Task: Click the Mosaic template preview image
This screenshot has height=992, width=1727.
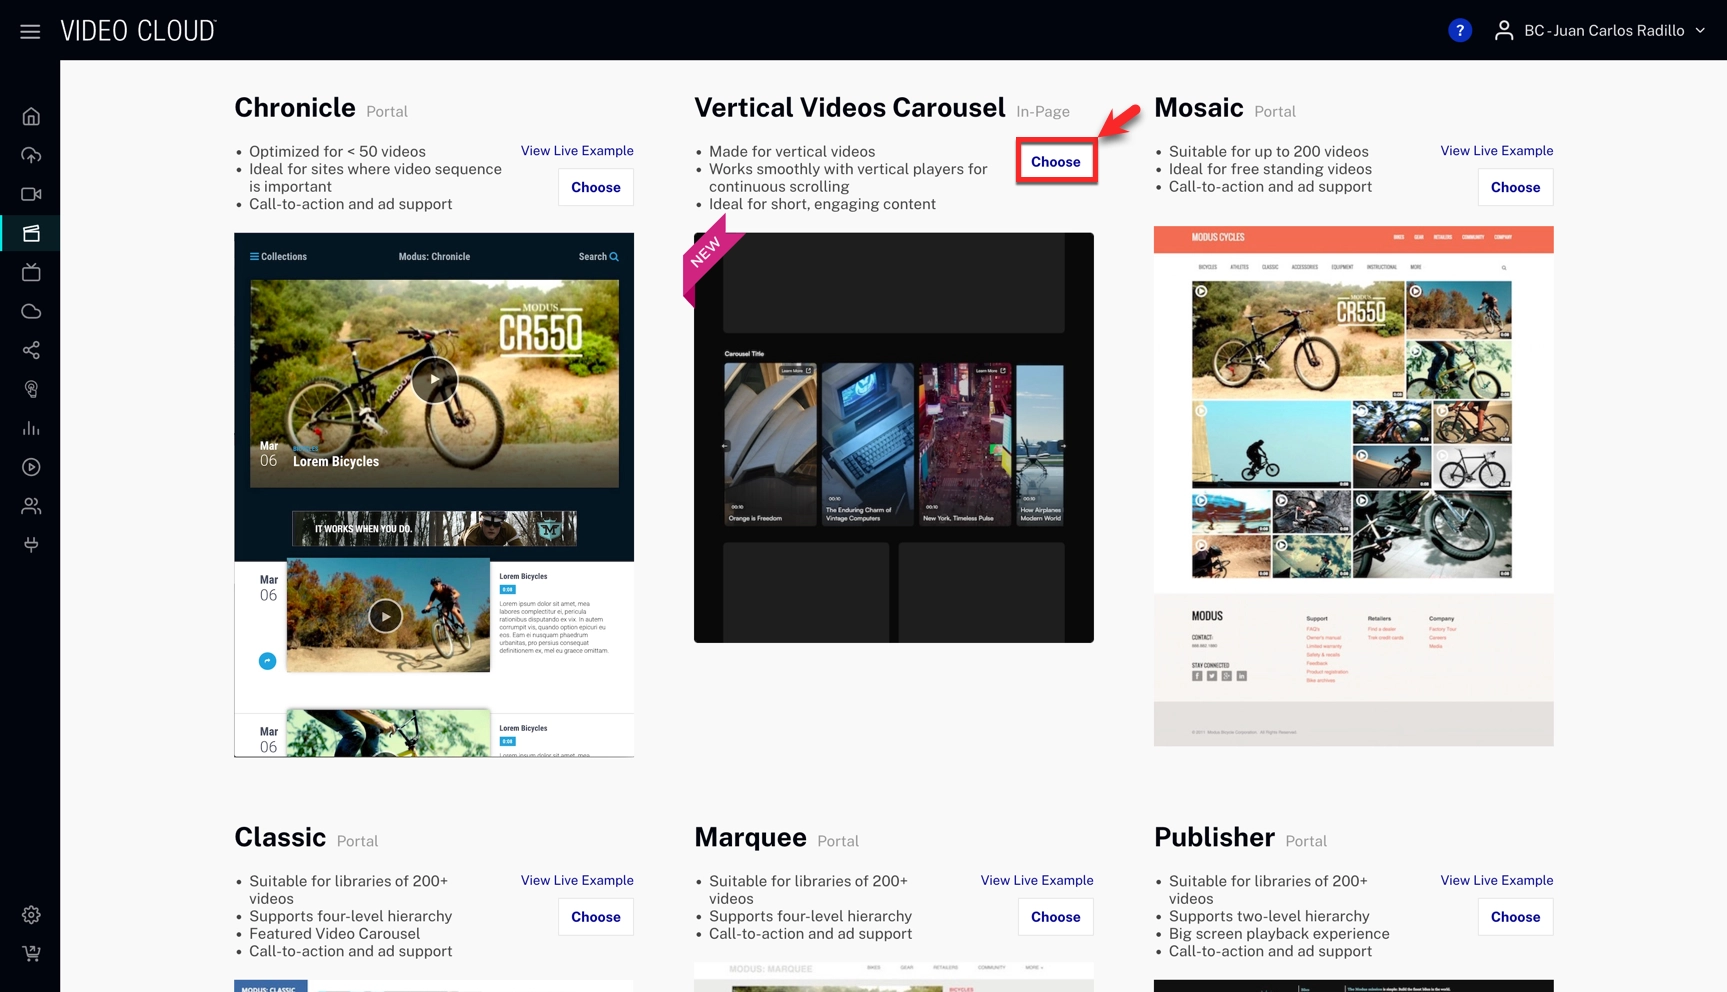Action: 1353,485
